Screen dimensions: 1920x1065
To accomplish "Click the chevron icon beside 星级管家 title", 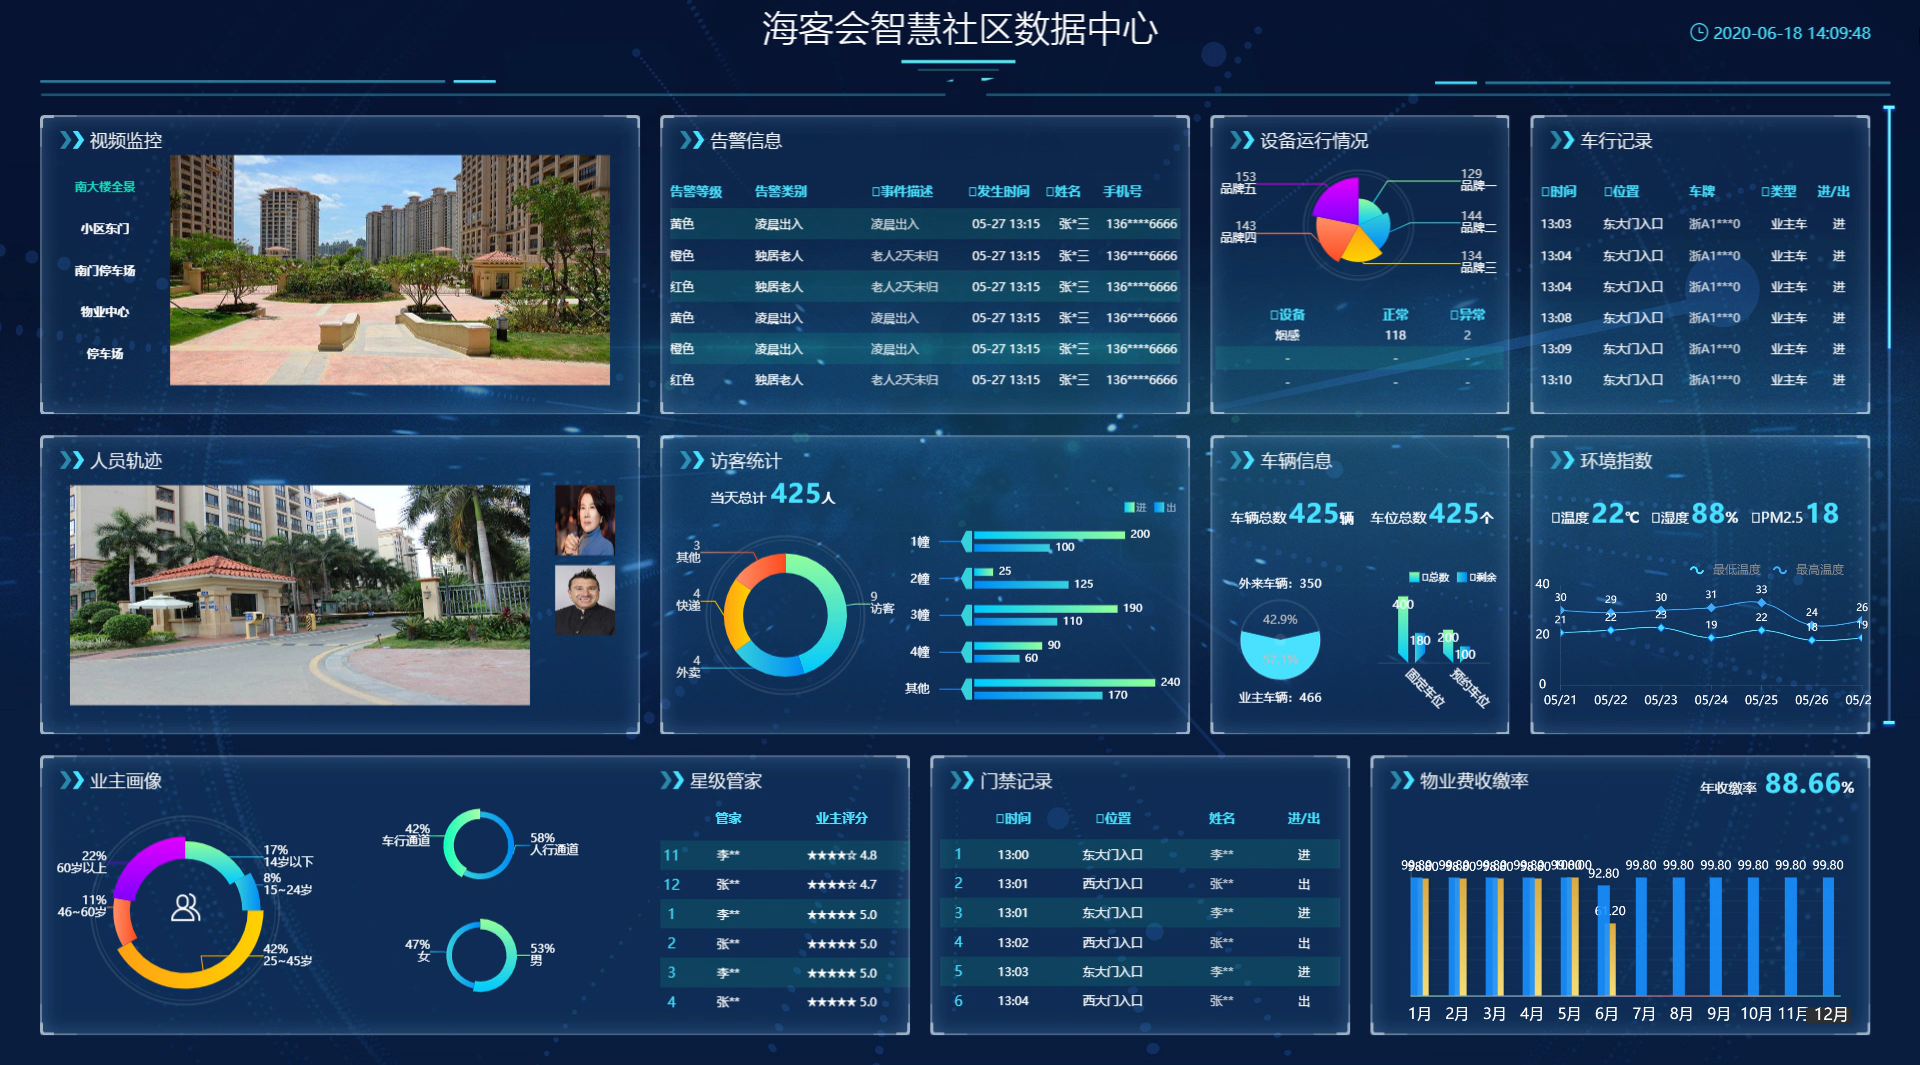I will (671, 780).
